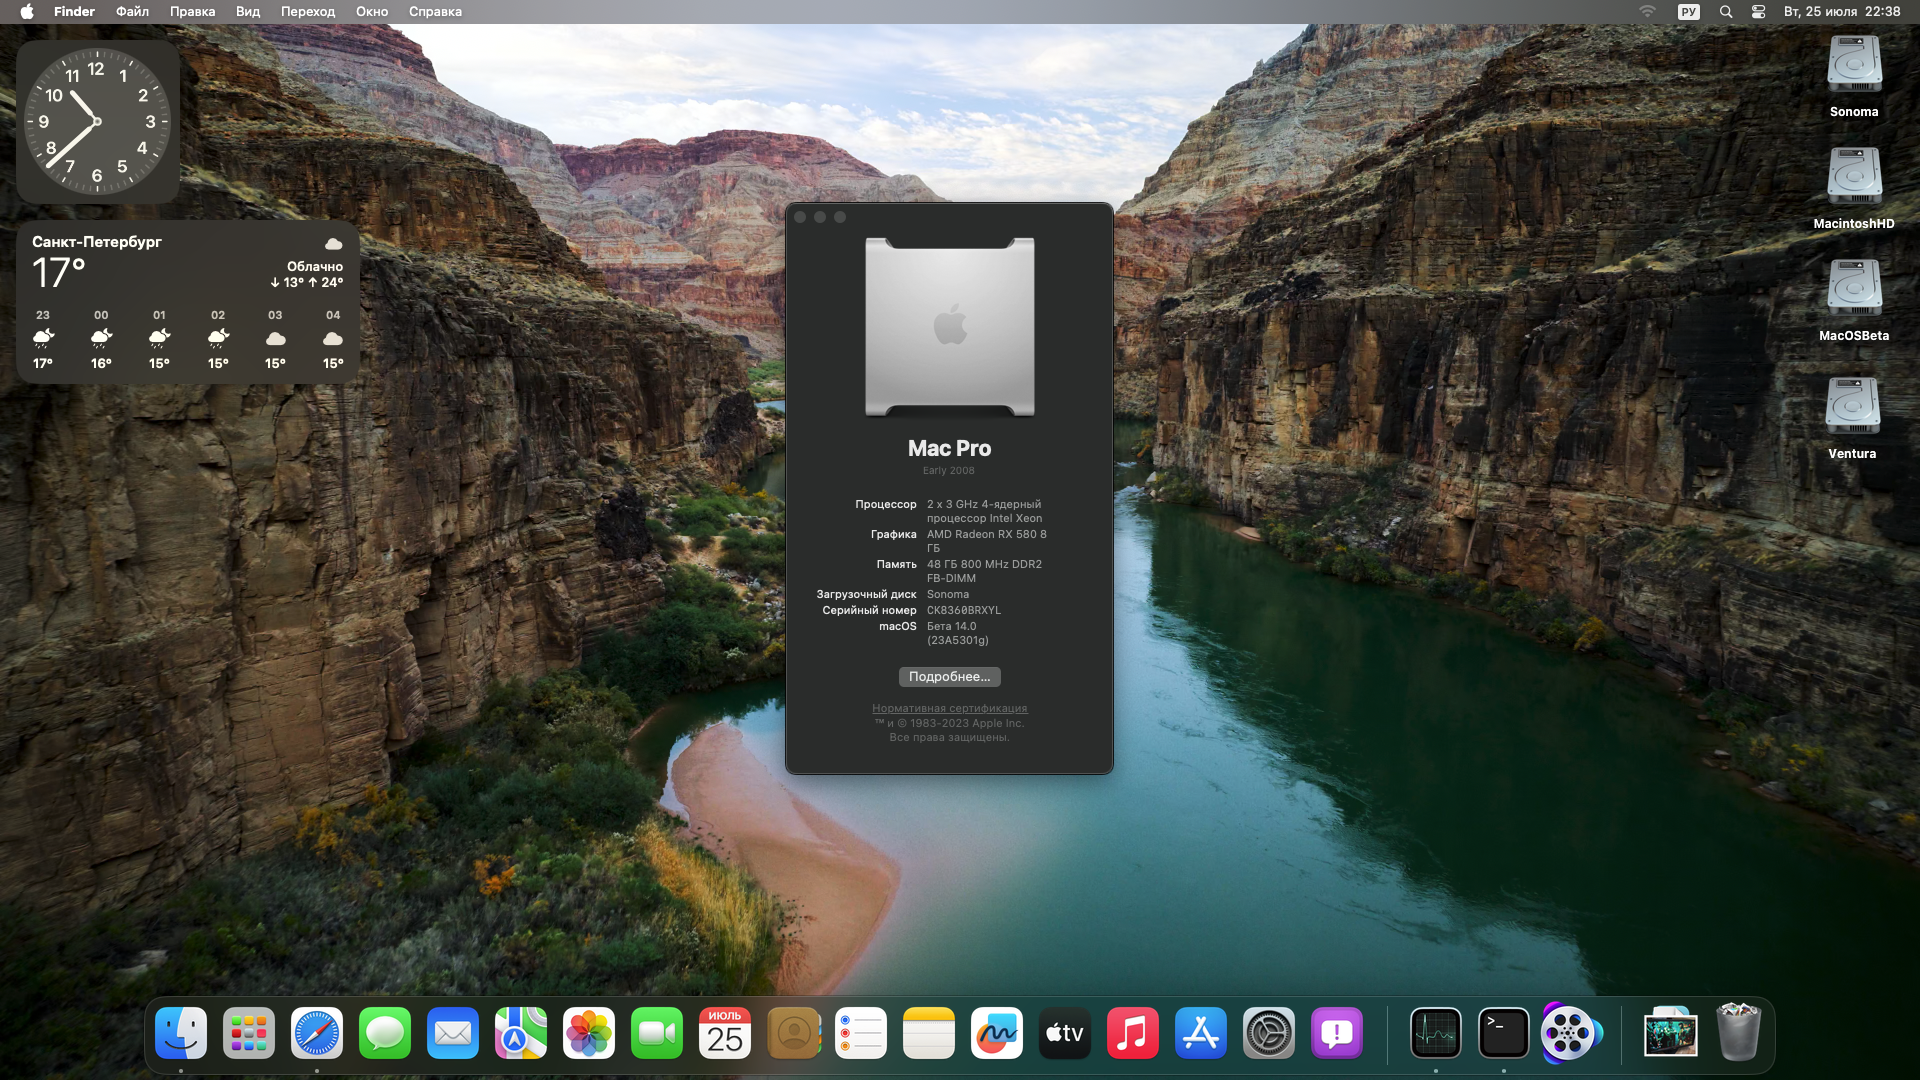Click the serial number CK8360BRXYL

tap(963, 610)
